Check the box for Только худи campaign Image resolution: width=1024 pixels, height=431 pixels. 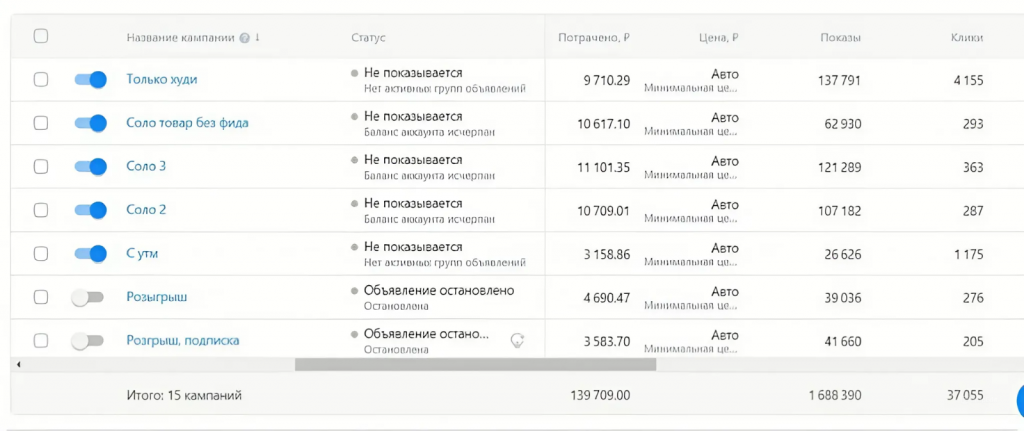40,80
